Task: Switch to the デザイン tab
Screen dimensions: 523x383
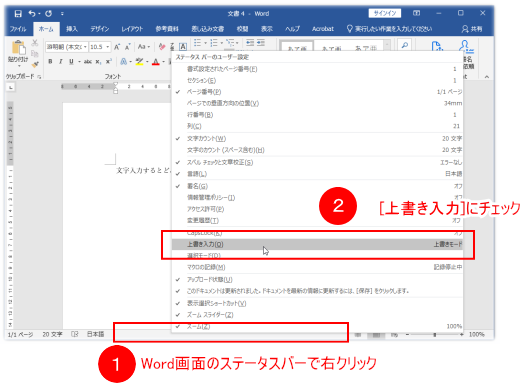Action: point(100,29)
